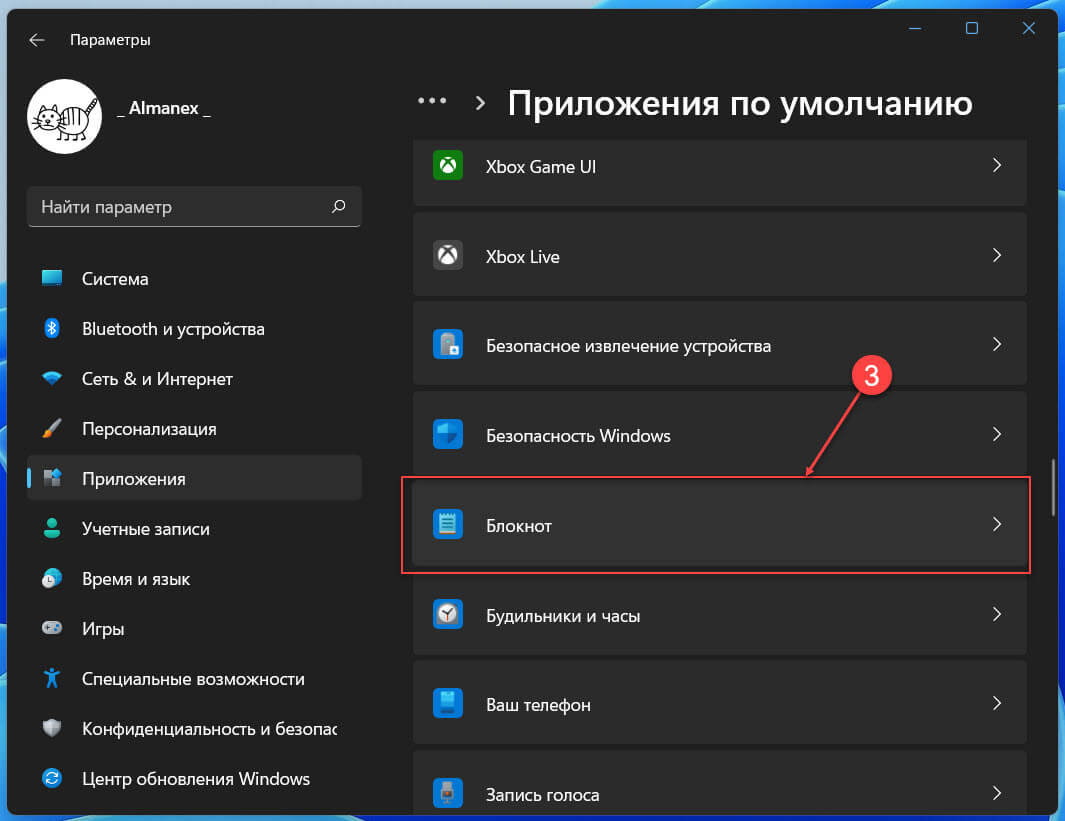The width and height of the screenshot is (1065, 821).
Task: Expand the Xbox Live row chevron
Action: 996,255
